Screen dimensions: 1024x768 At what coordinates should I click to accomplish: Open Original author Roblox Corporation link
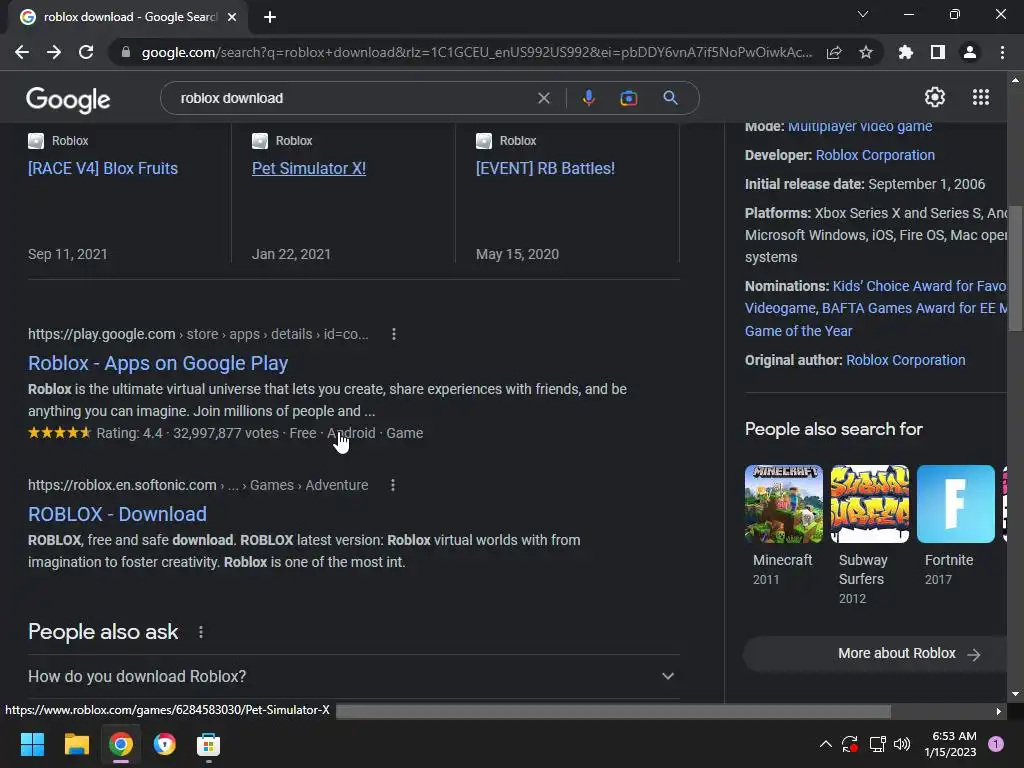coord(906,360)
